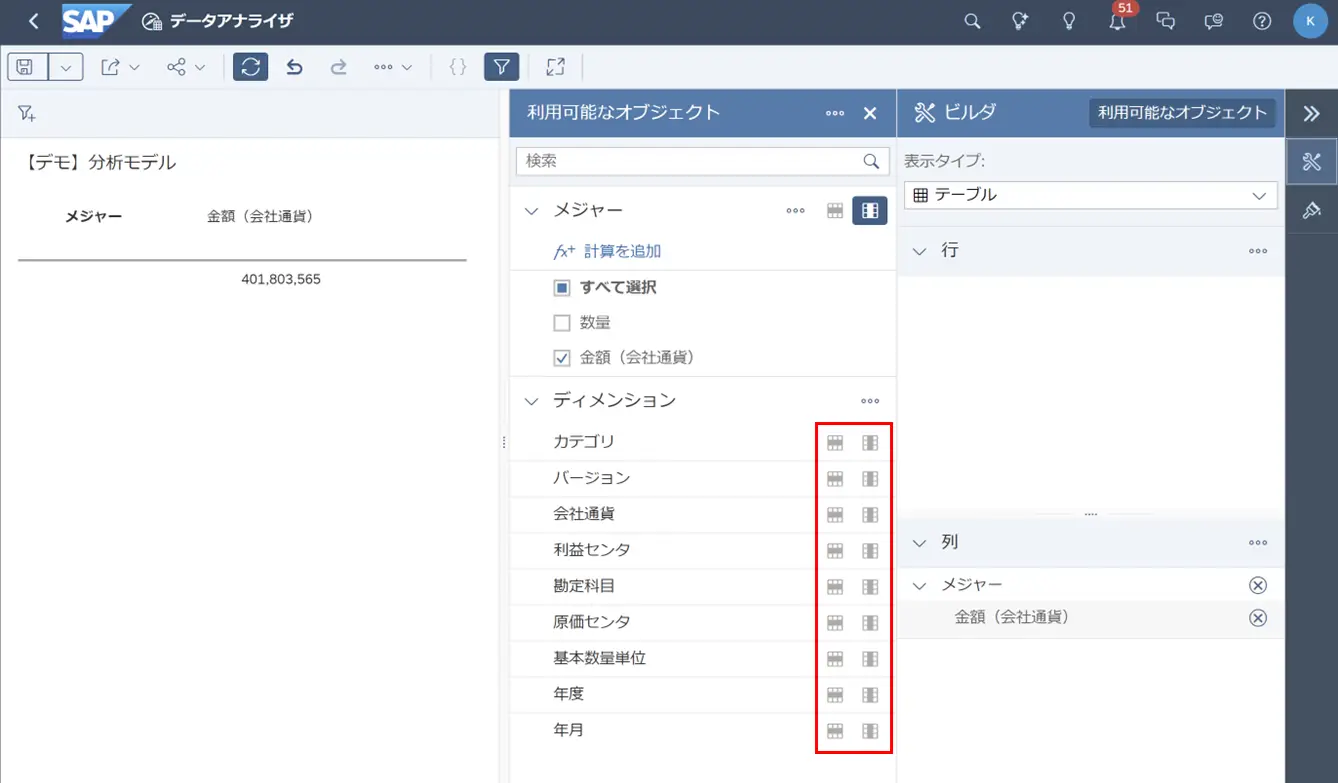Switch to the styling paintbrush tab
The width and height of the screenshot is (1338, 783).
point(1312,210)
